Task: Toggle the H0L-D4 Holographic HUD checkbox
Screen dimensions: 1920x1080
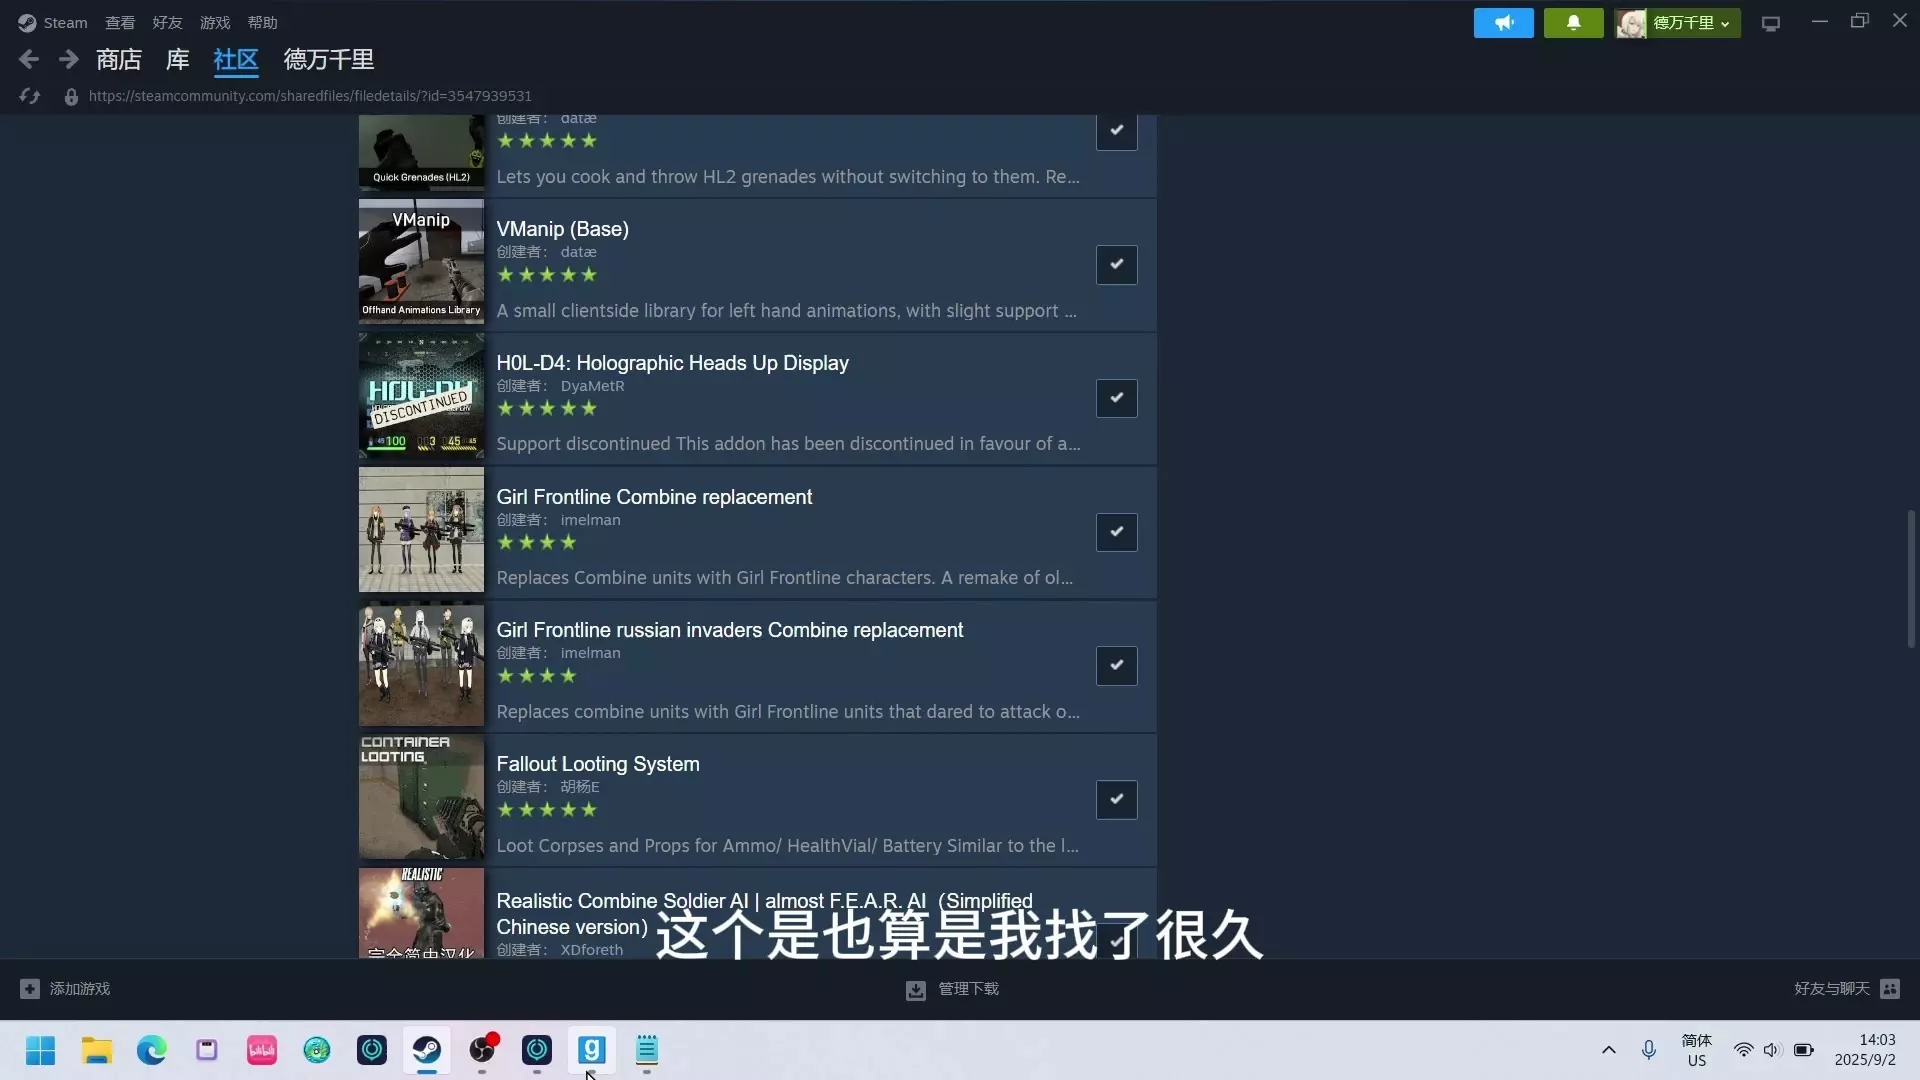Action: (1116, 398)
